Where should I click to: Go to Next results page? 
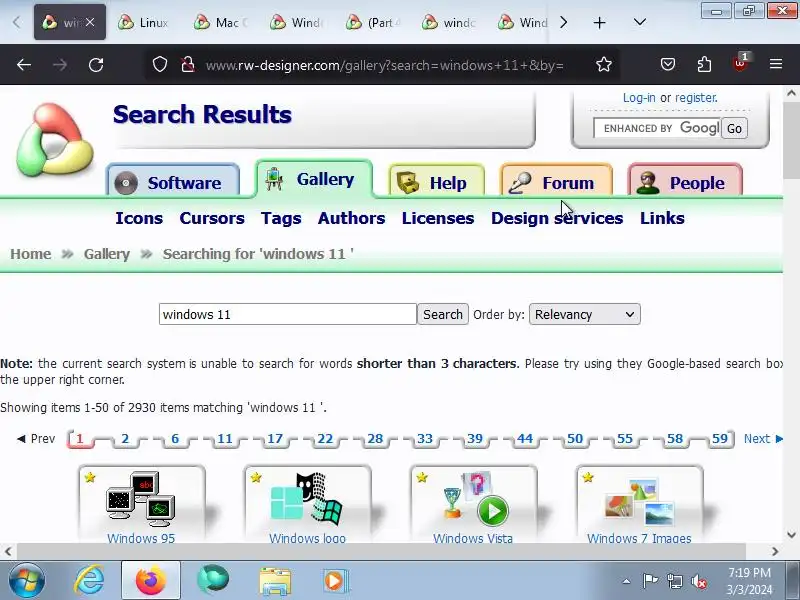click(763, 439)
